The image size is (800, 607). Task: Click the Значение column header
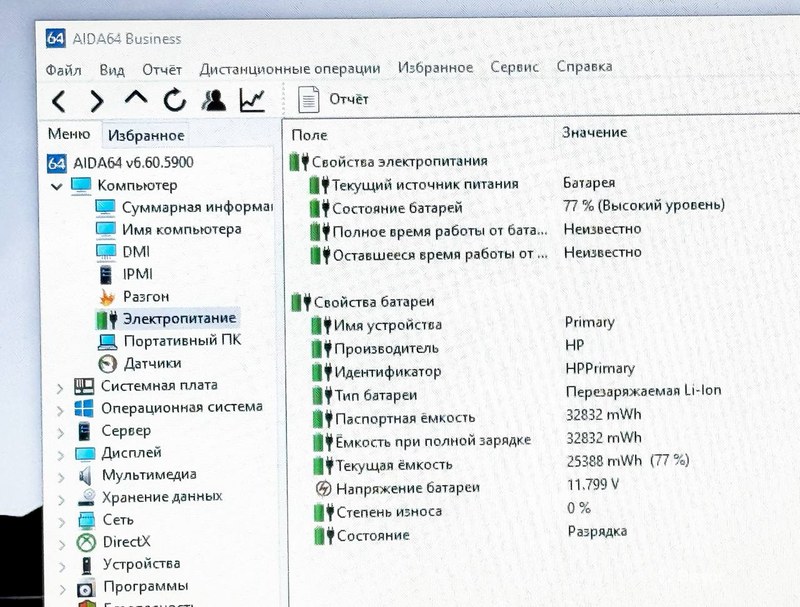(594, 133)
